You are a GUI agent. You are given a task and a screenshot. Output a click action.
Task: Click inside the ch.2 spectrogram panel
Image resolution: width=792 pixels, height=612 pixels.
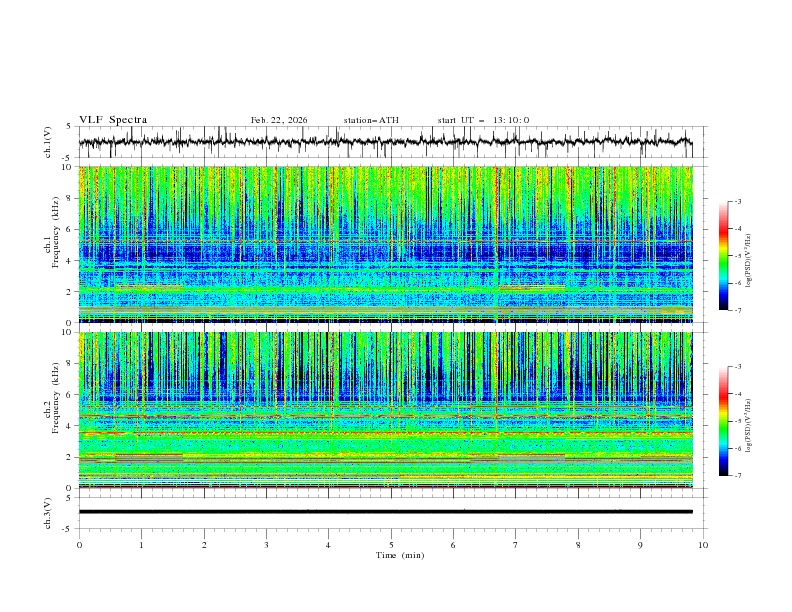coord(386,410)
